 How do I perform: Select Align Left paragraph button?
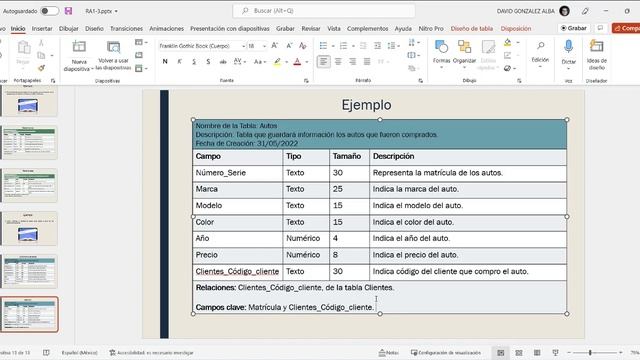point(324,62)
